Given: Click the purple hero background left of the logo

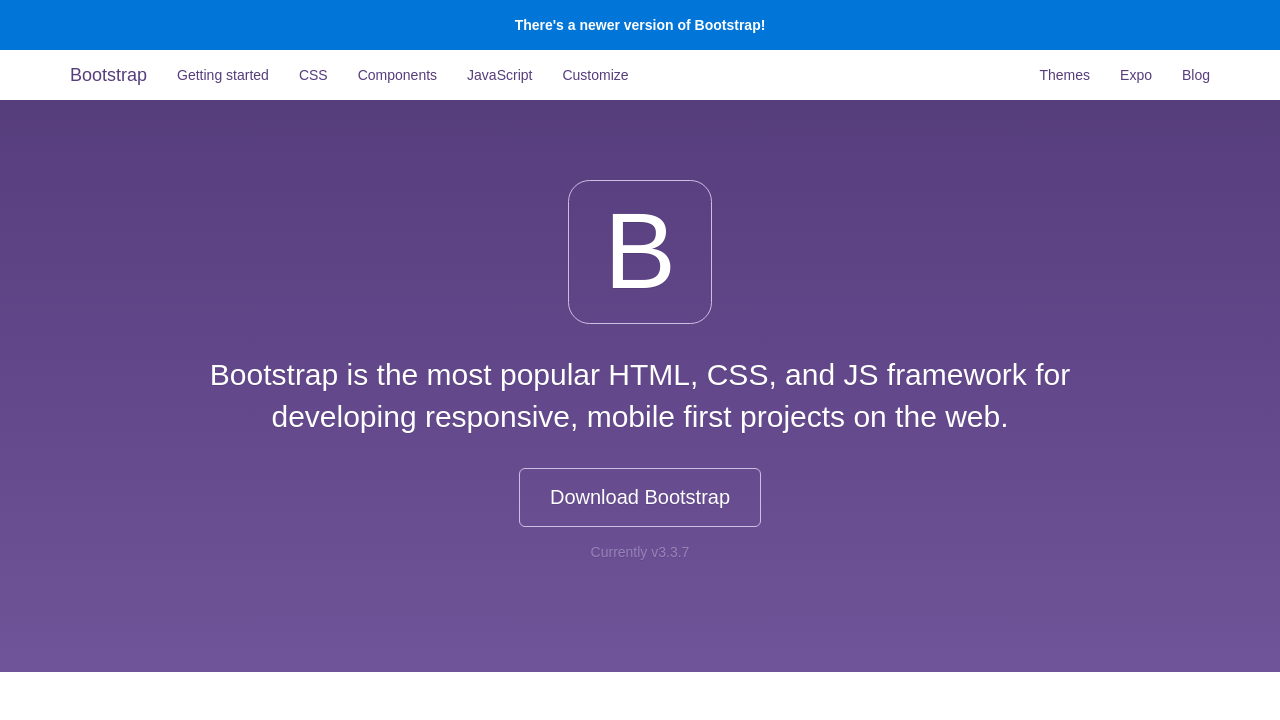Looking at the screenshot, I should (x=300, y=250).
